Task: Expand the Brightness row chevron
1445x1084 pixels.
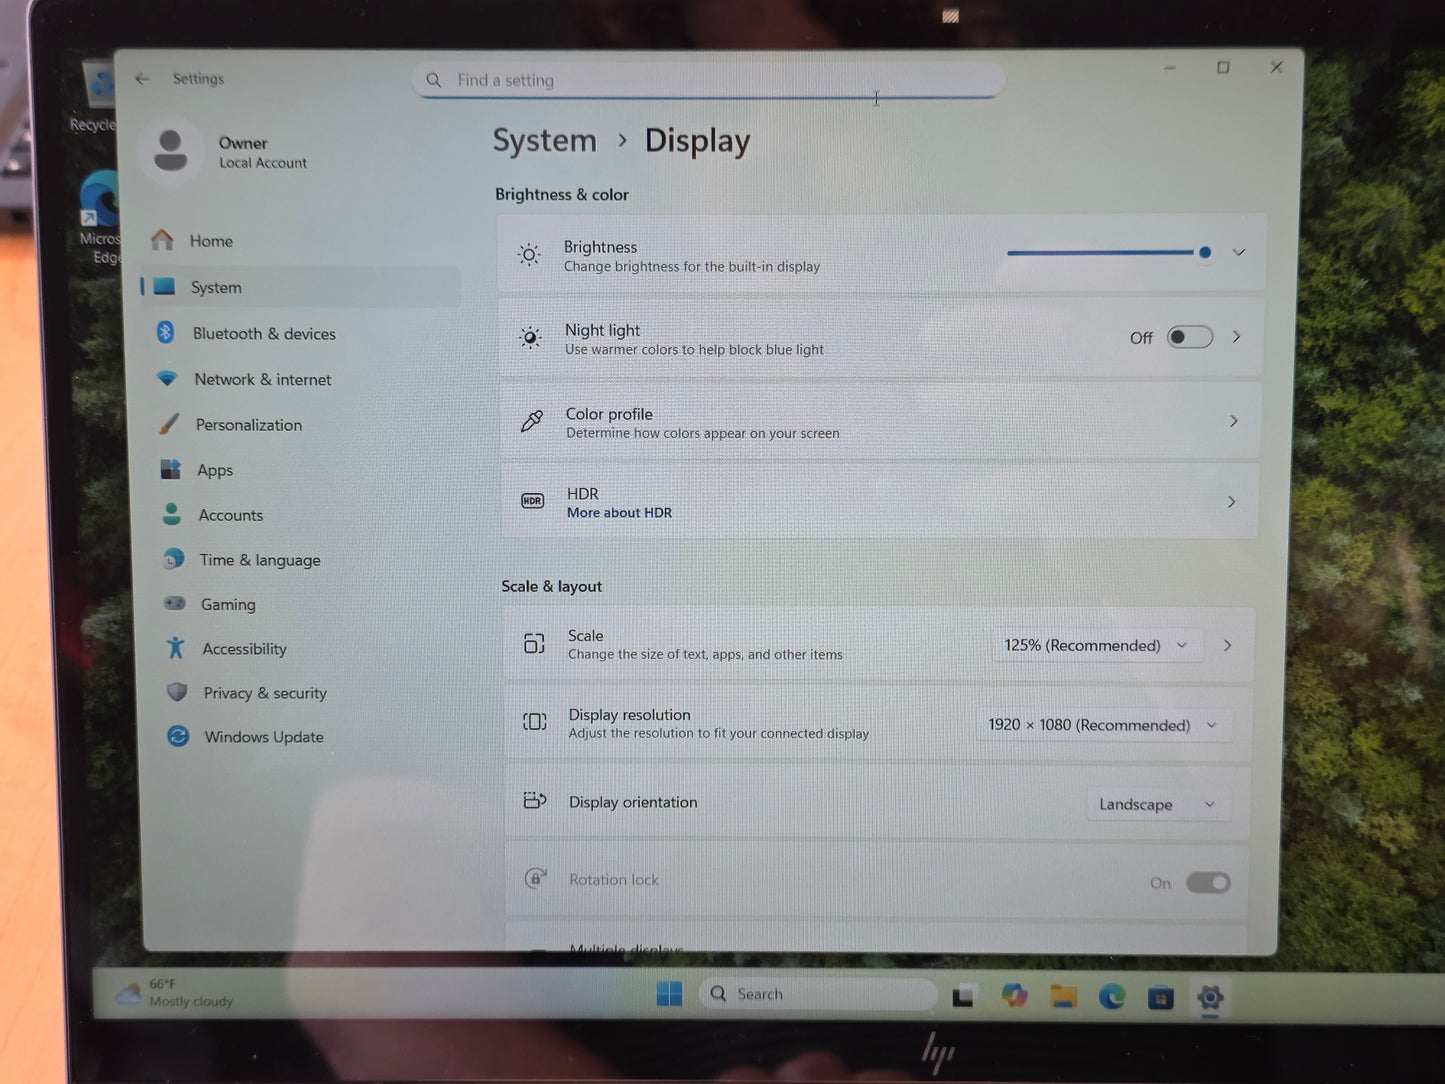Action: click(x=1239, y=252)
